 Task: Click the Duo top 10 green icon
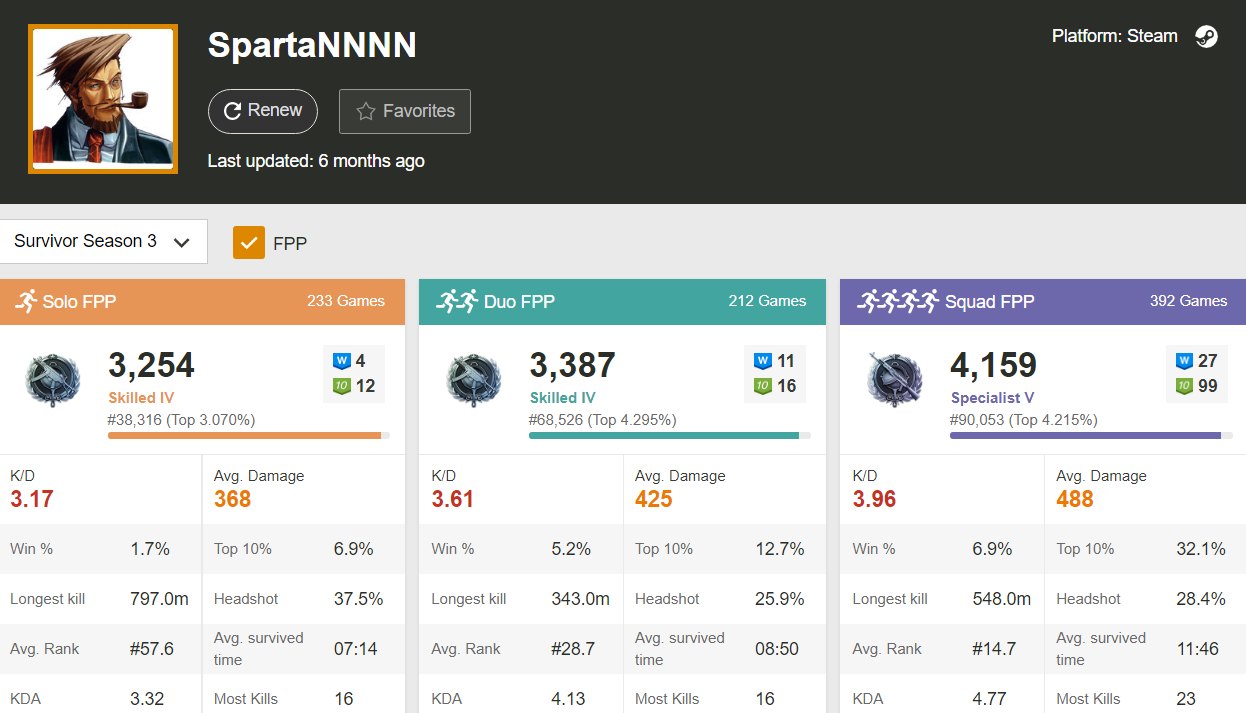[762, 386]
